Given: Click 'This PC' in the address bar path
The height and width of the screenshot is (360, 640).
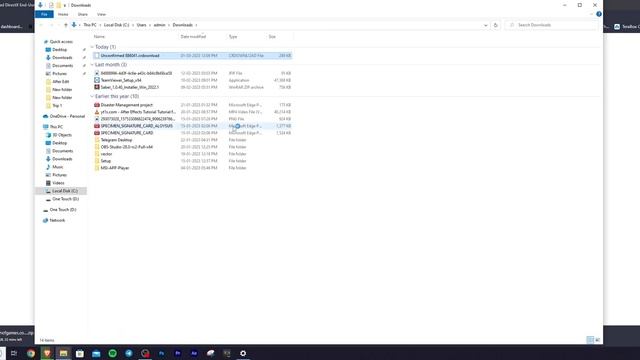Looking at the screenshot, I should coord(90,25).
